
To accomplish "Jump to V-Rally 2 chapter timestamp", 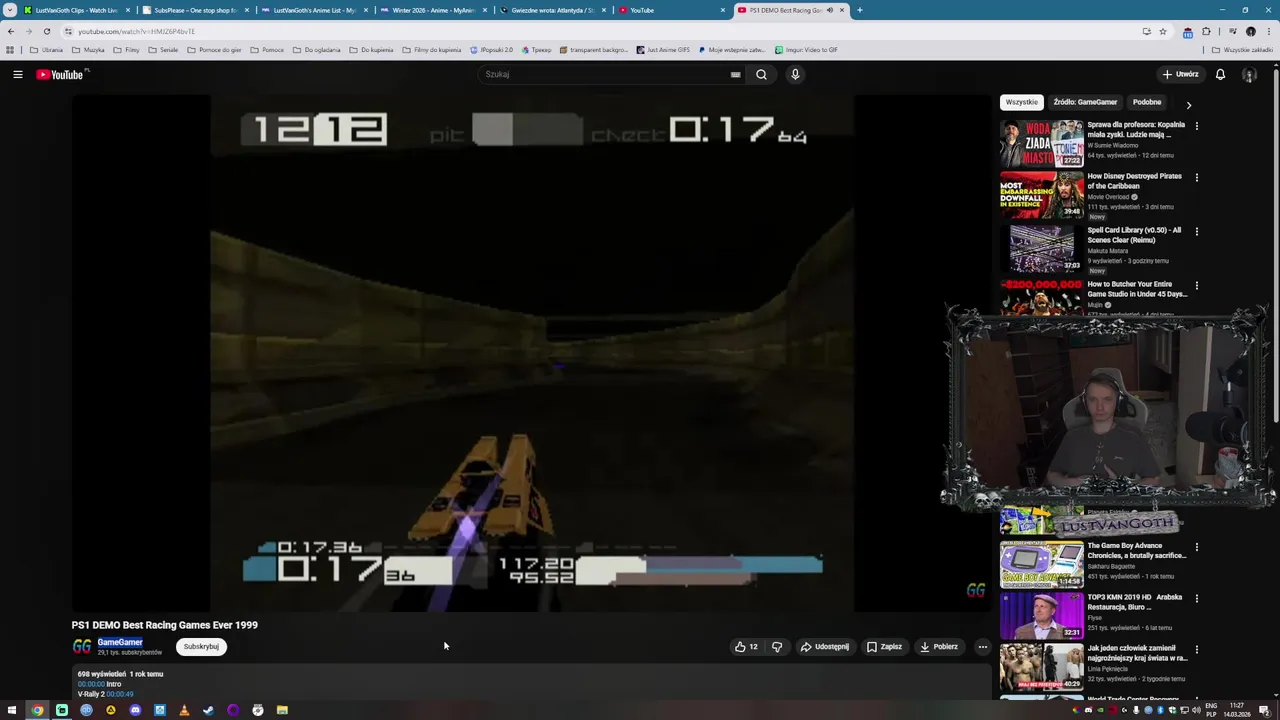I will (119, 694).
